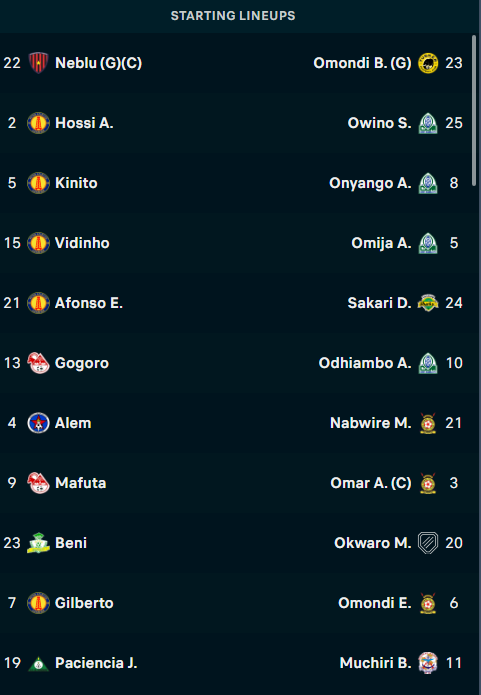Screen dimensions: 481x695
Task: Click the green crest beside Owino S.
Action: pyautogui.click(x=428, y=123)
